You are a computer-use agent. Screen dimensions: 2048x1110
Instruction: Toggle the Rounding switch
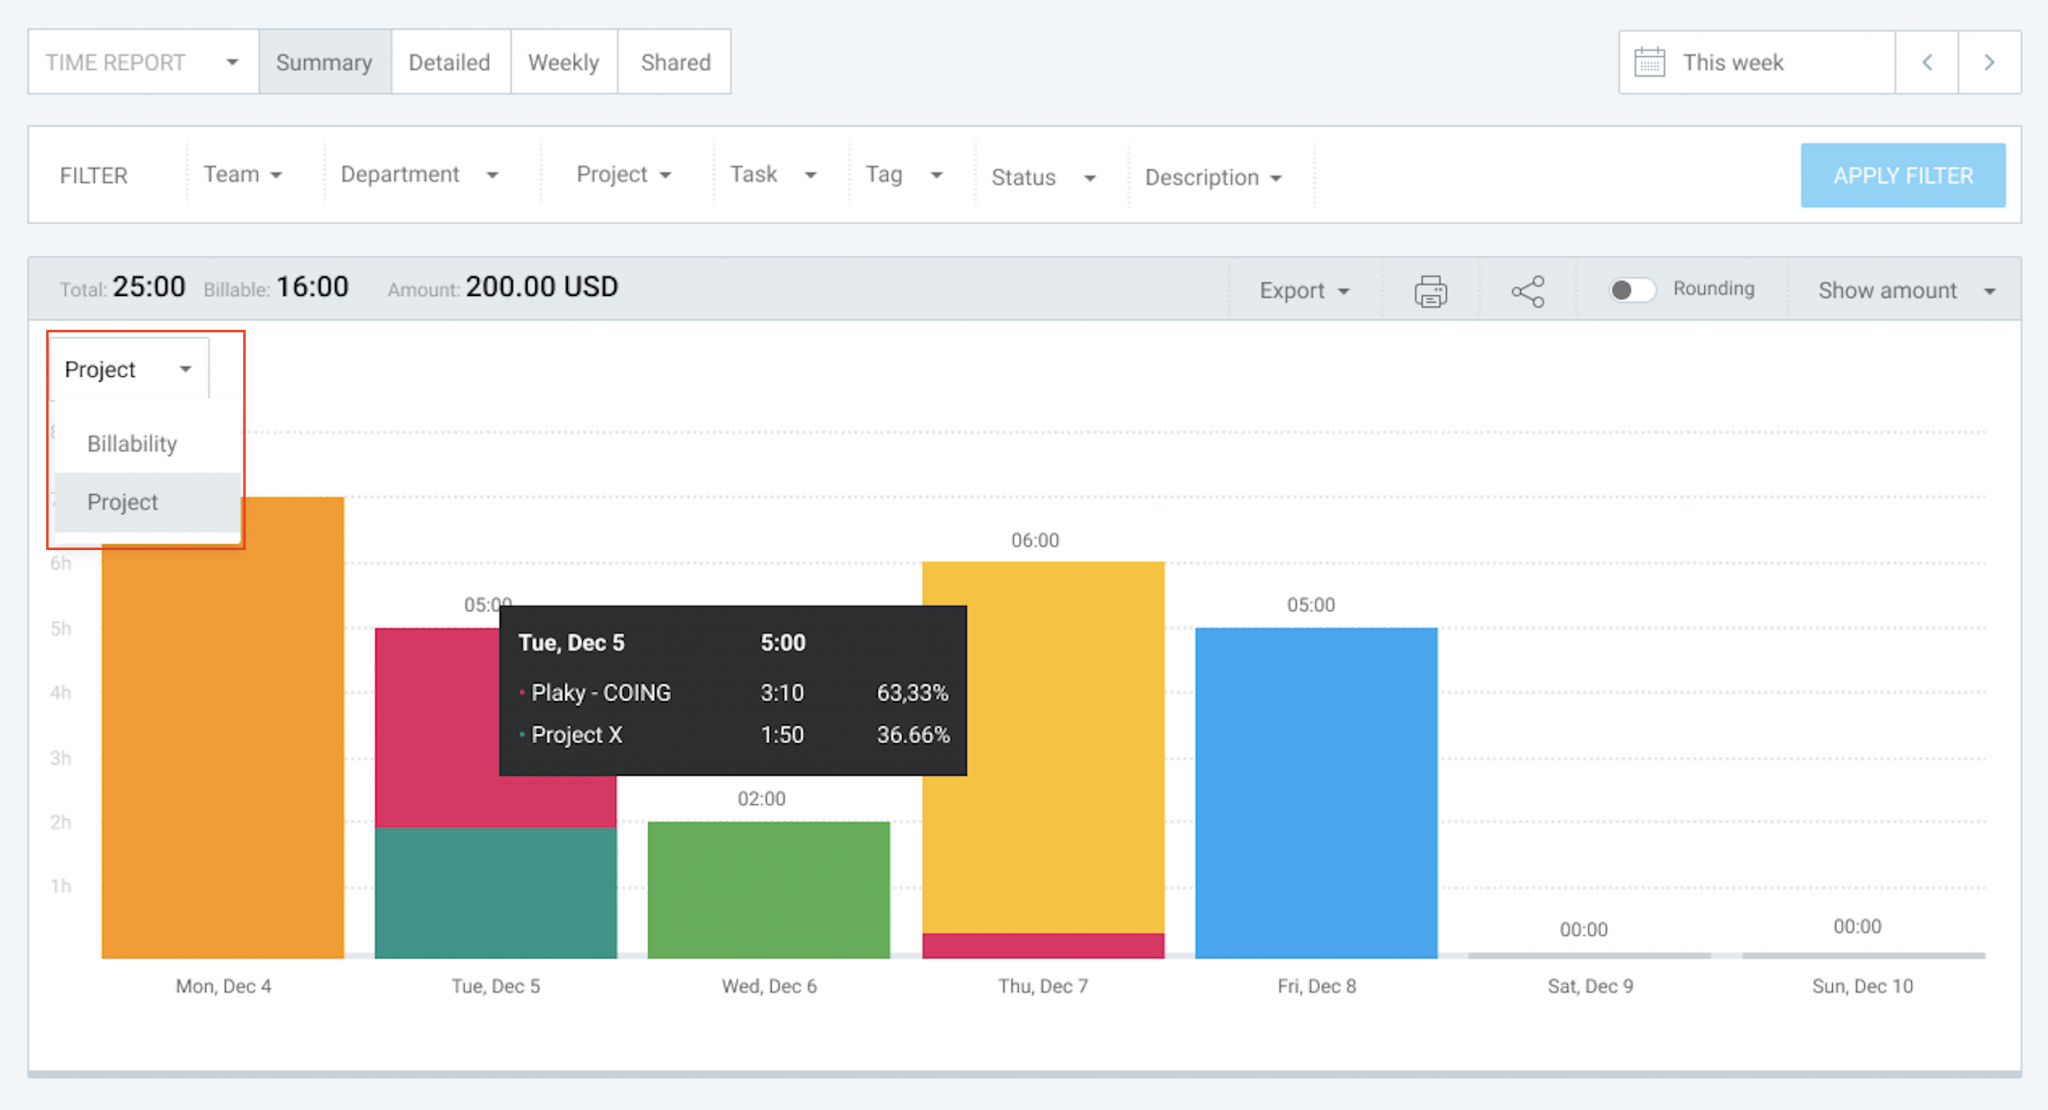(x=1631, y=290)
